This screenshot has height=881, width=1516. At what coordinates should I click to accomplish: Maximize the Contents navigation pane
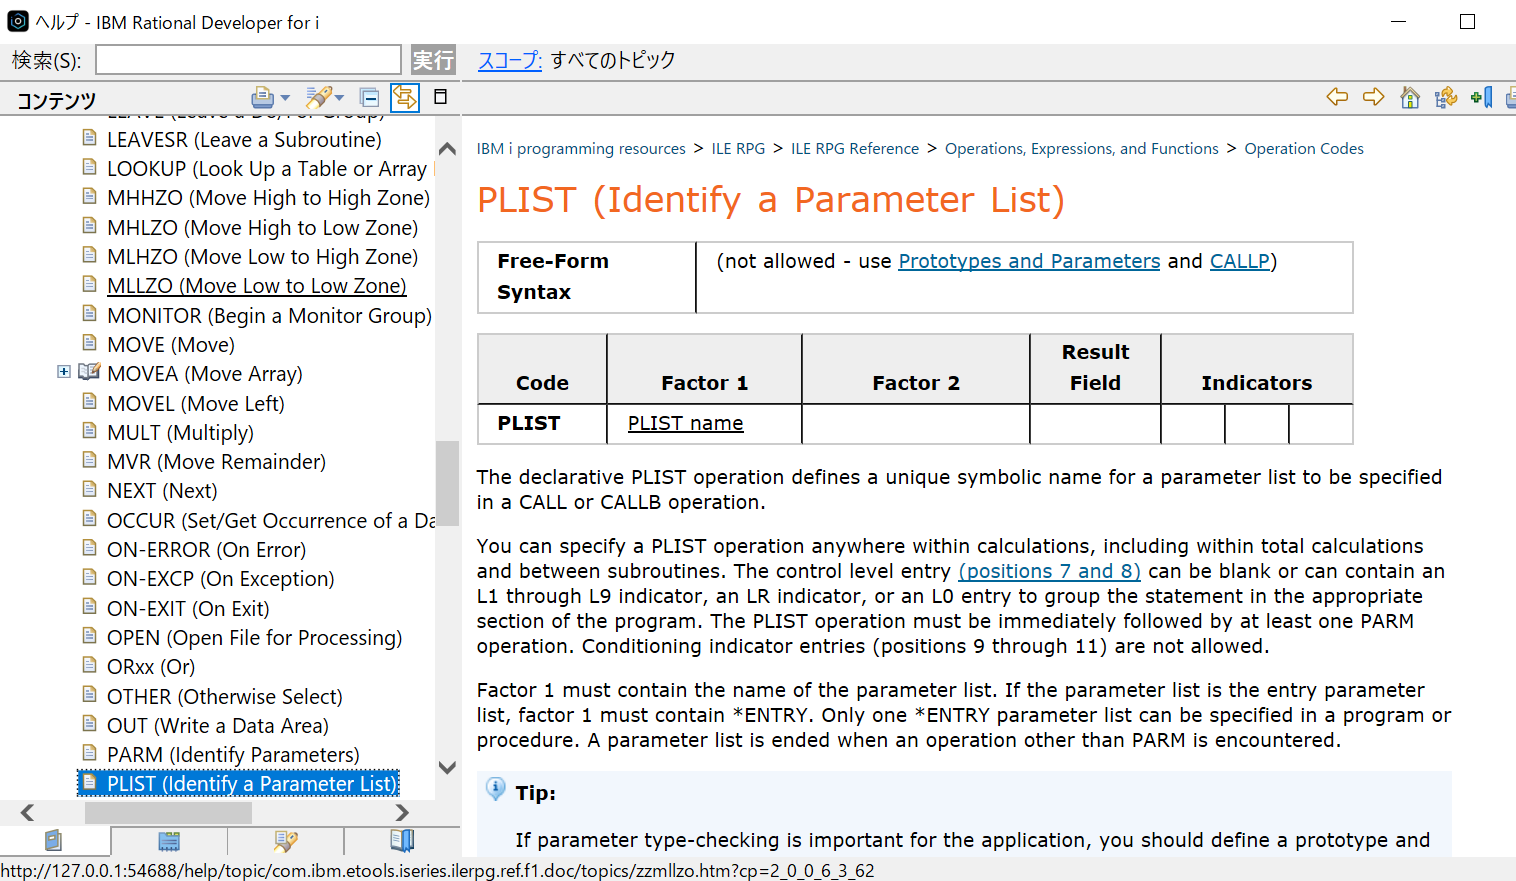click(440, 96)
